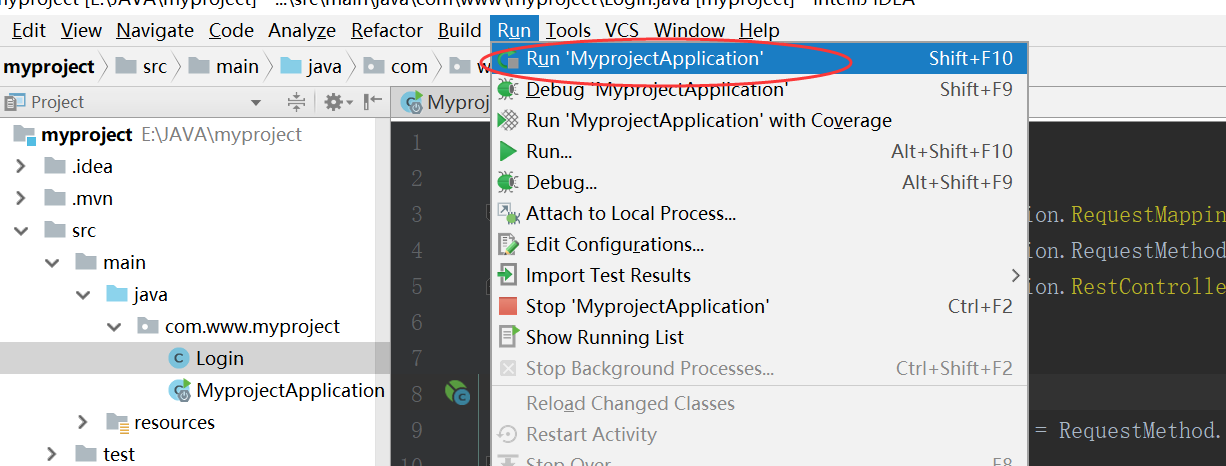
Task: Click line number 3 in gutter
Action: pos(416,214)
